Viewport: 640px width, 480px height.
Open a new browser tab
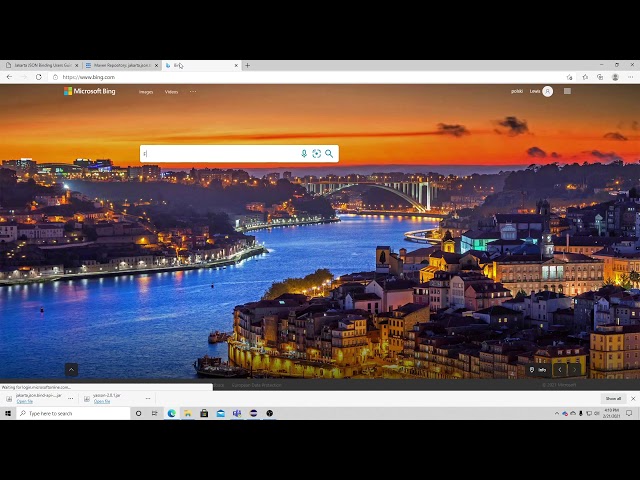click(x=247, y=65)
